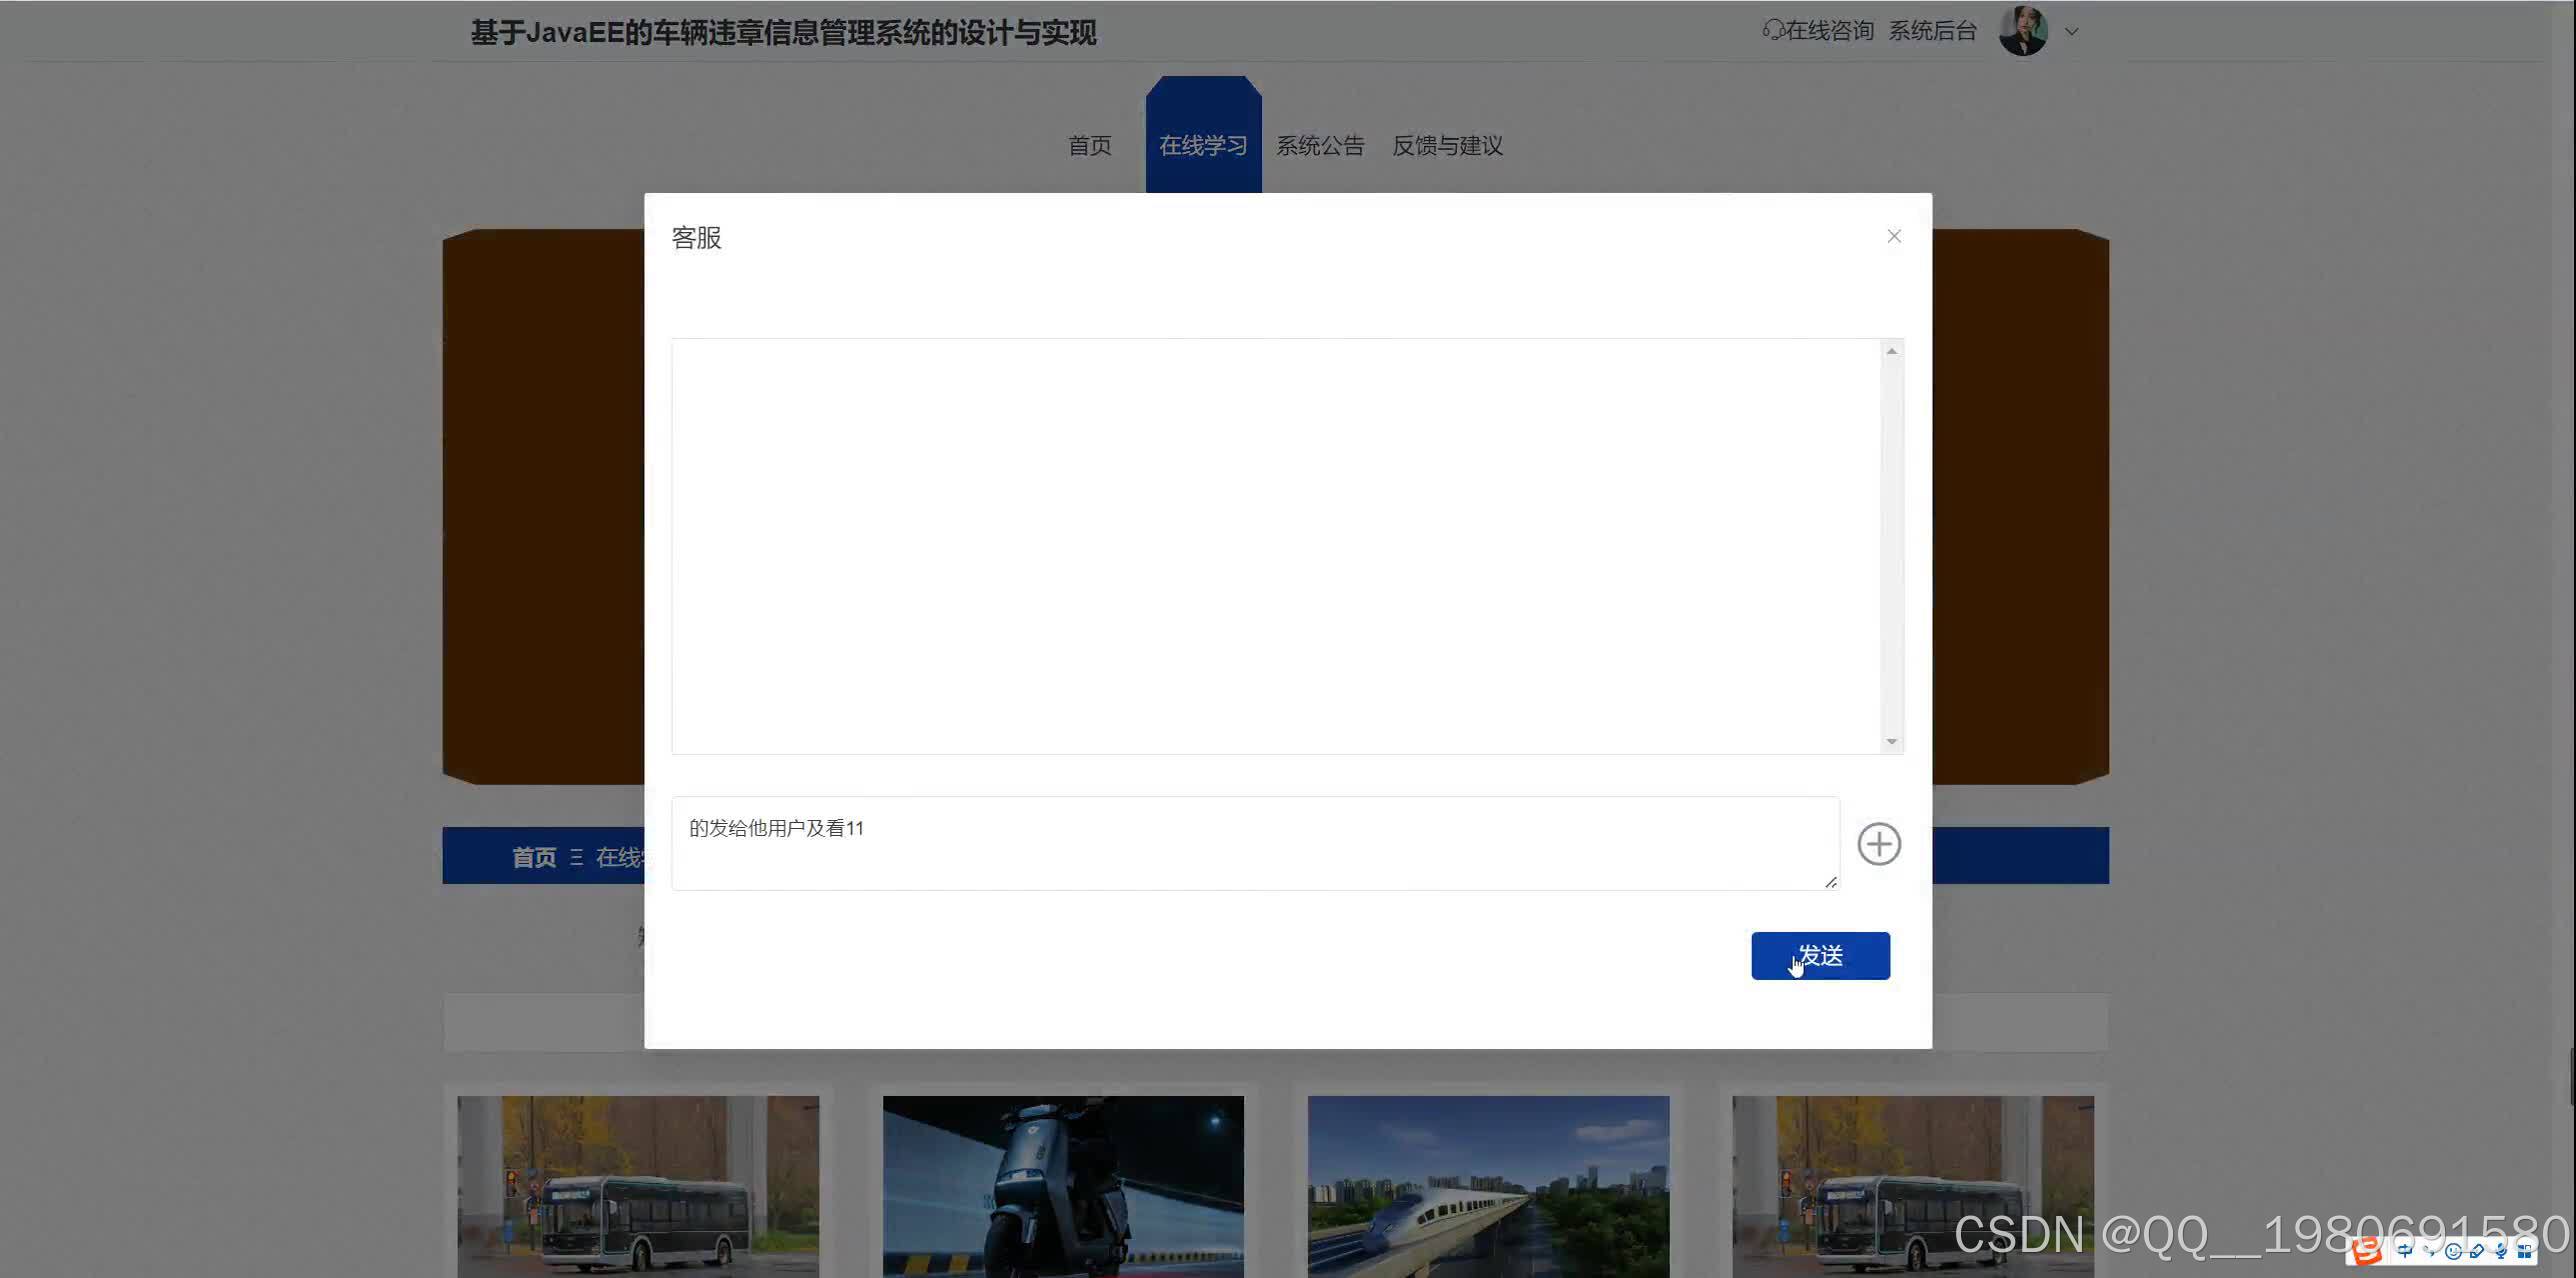Viewport: 2576px width, 1278px height.
Task: Select the pencil edit icon in bottom-right toolbar
Action: [2477, 1253]
